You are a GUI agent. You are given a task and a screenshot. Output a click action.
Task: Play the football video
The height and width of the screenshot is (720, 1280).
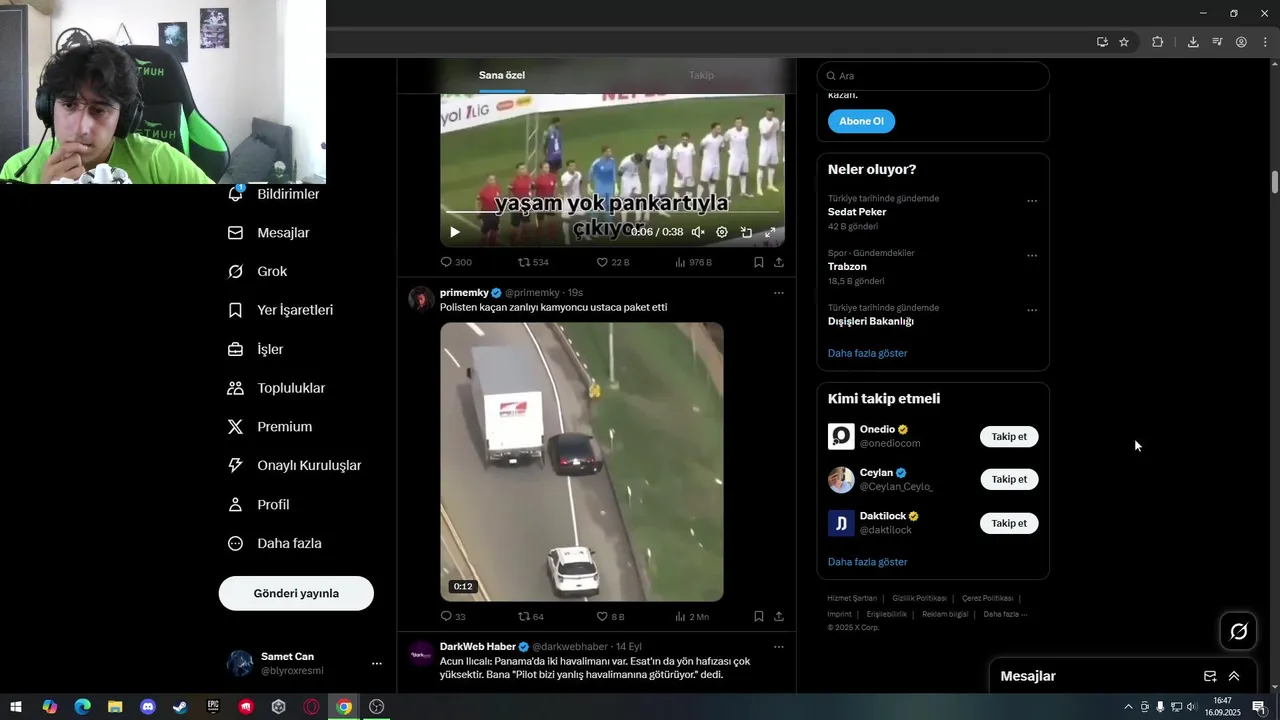pos(455,232)
